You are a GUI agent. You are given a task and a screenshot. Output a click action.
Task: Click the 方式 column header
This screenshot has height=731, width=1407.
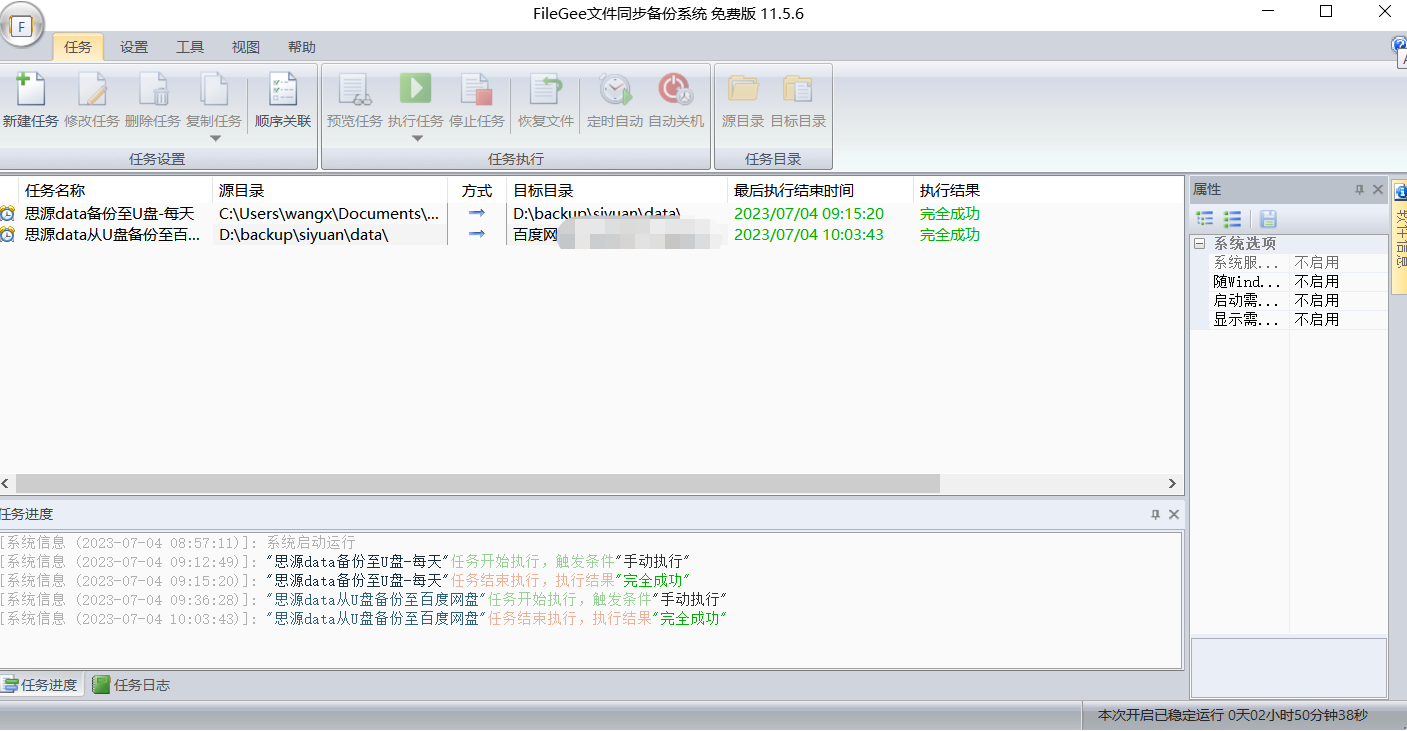pos(477,191)
